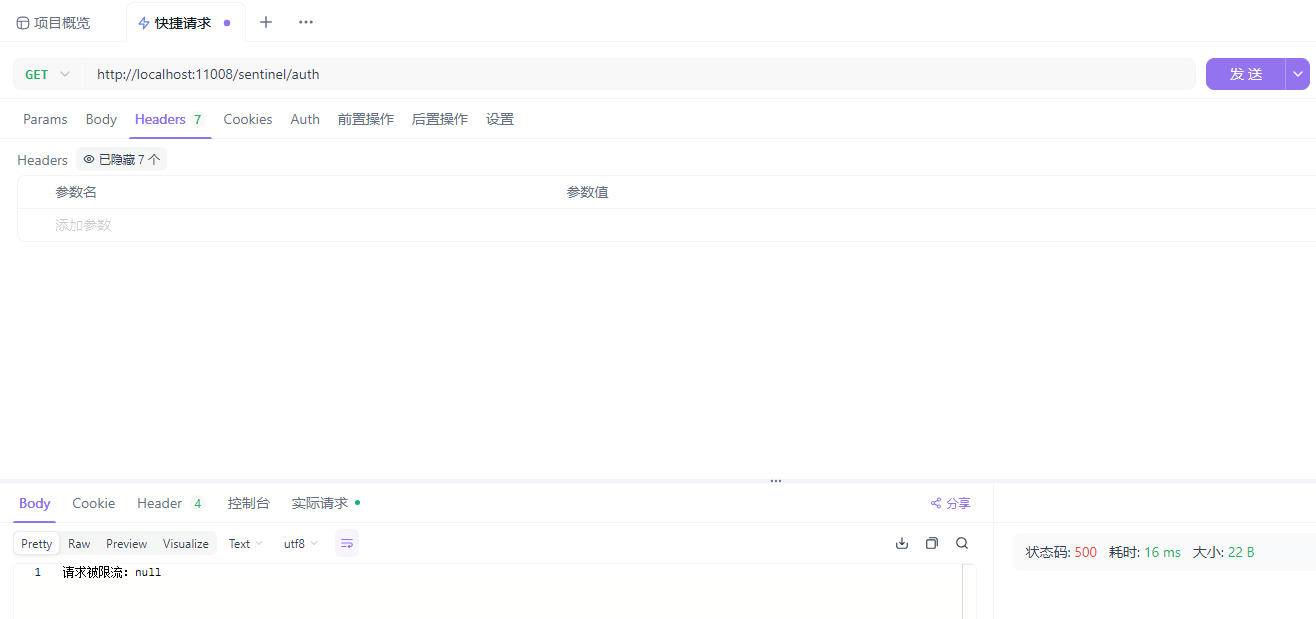Screen dimensions: 1316x619
Task: Open the GET method dropdown
Action: 48,74
